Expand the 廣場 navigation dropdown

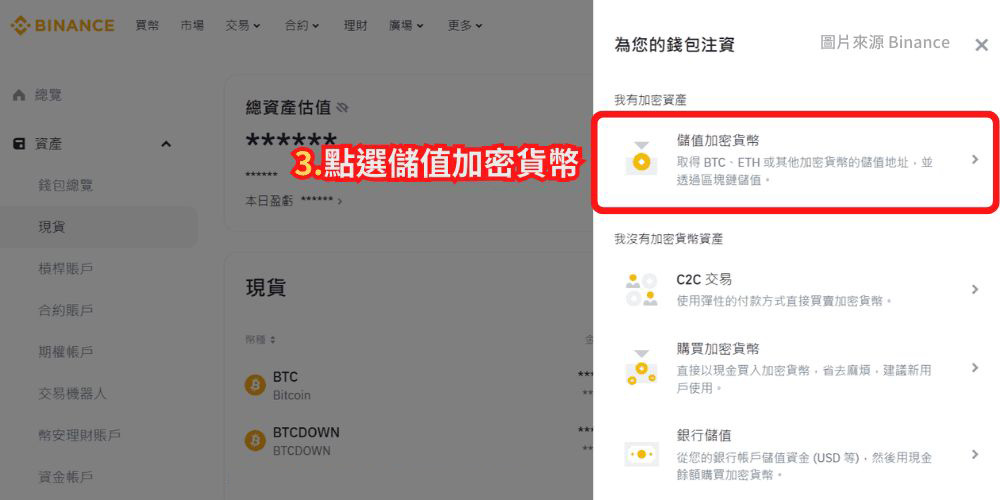(406, 26)
